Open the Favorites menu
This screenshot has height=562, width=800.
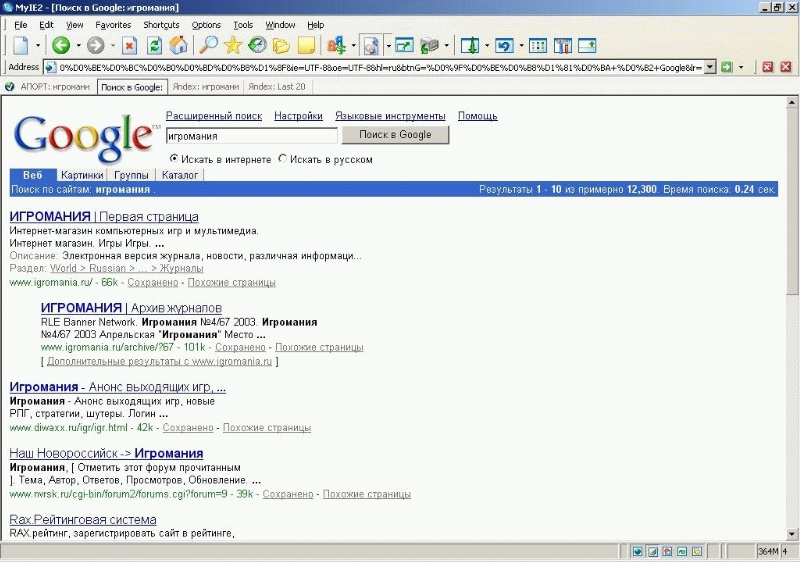pyautogui.click(x=113, y=25)
